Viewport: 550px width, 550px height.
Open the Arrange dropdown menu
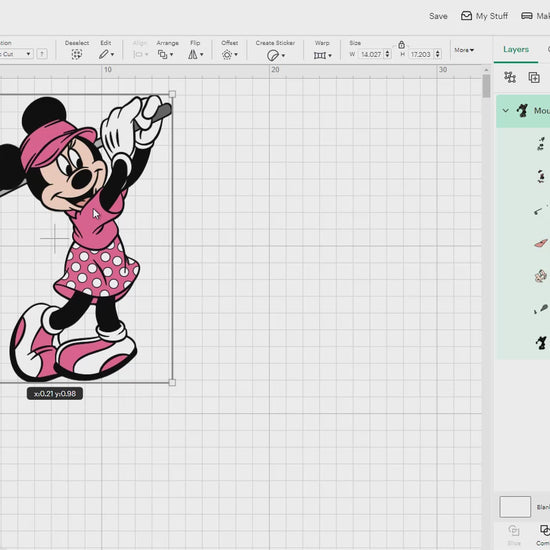click(x=166, y=54)
